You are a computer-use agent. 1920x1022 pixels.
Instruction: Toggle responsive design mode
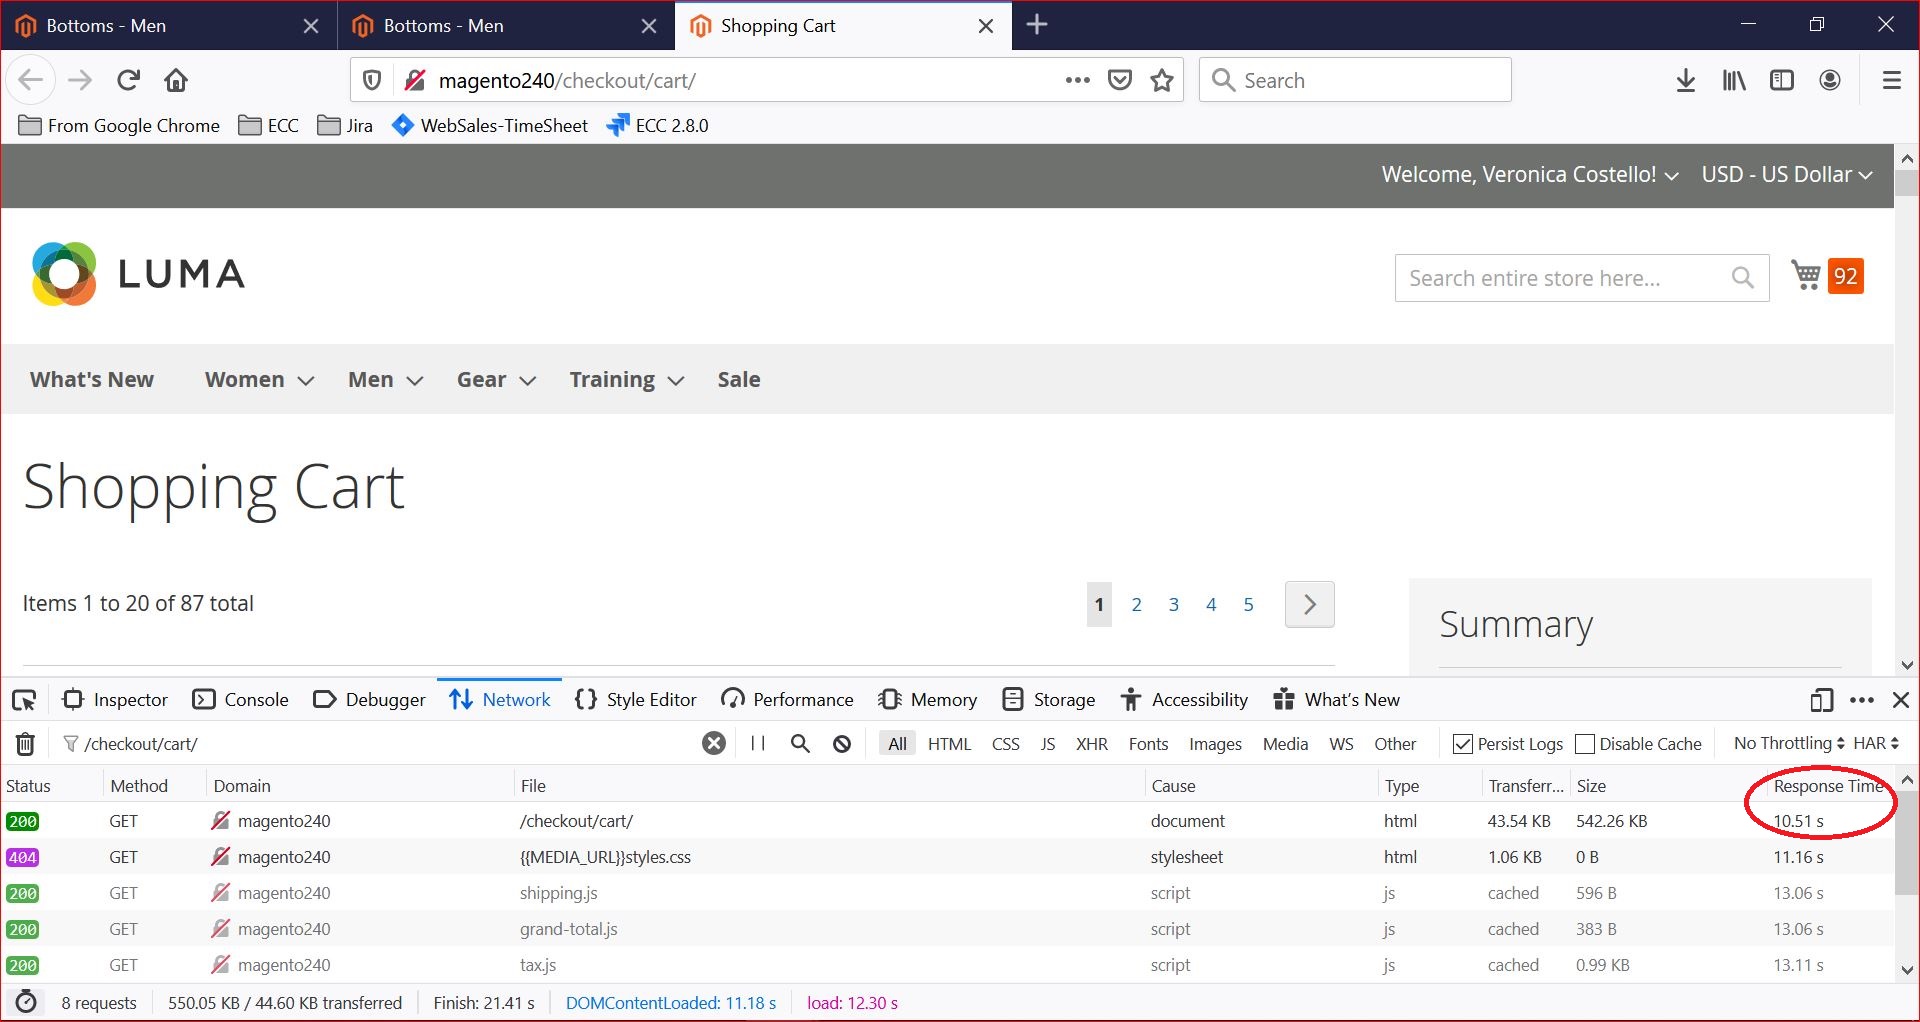tap(1822, 700)
